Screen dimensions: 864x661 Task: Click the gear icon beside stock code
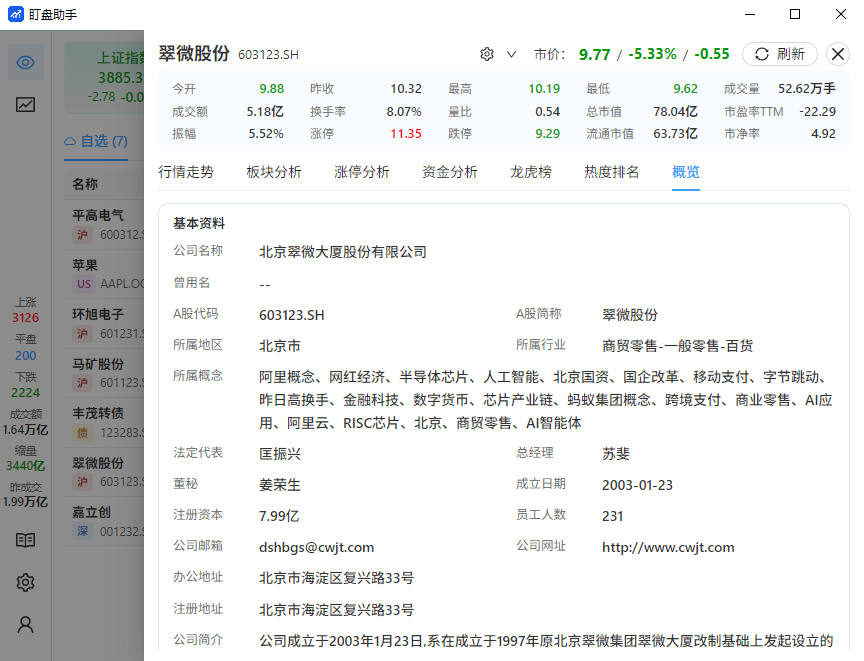click(x=487, y=54)
